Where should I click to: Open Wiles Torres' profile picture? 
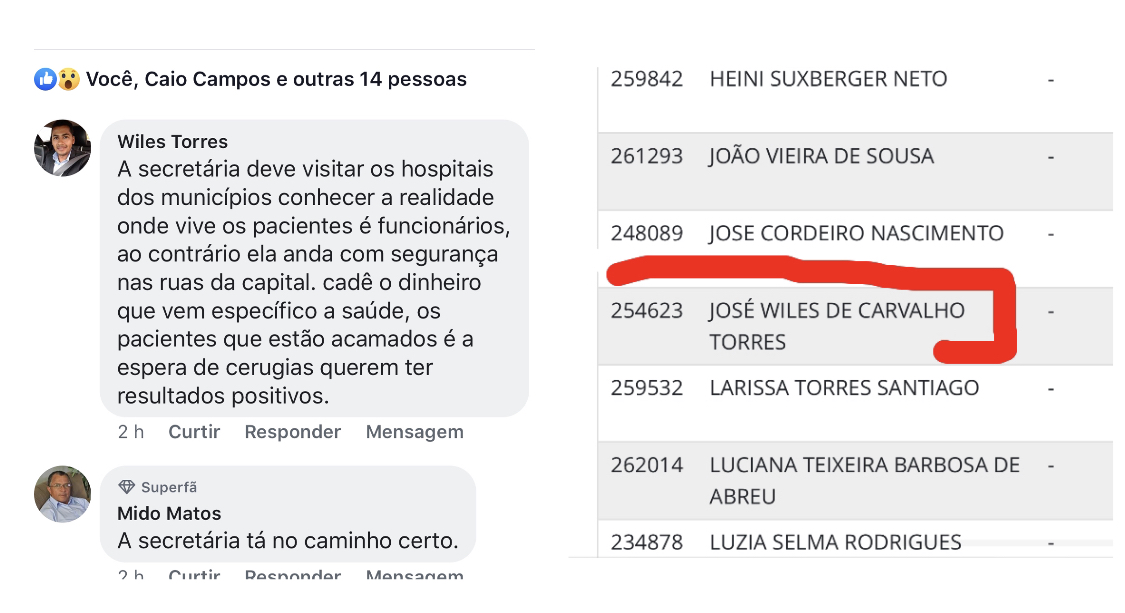coord(63,148)
